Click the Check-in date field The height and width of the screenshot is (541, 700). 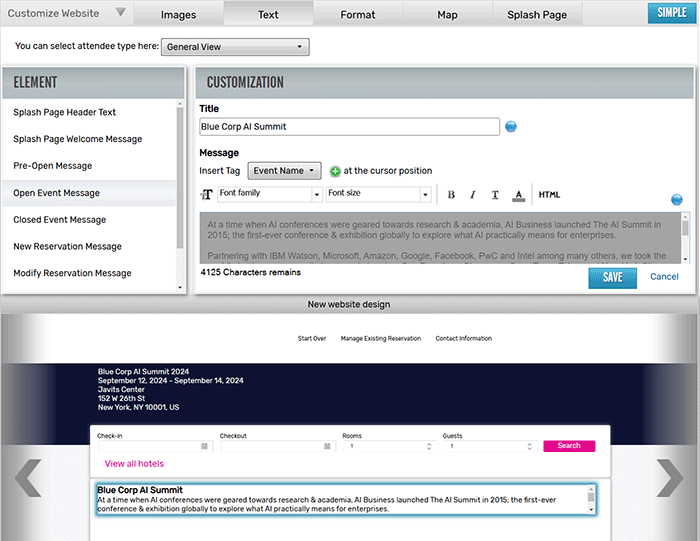155,446
